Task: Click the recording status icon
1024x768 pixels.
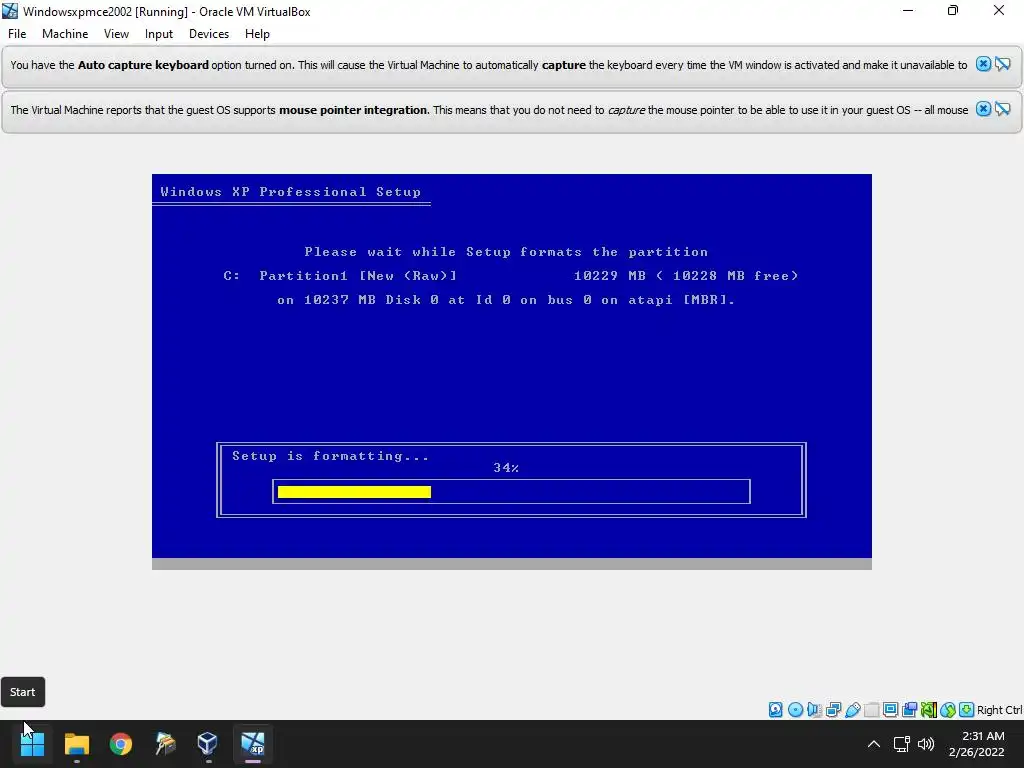Action: [x=909, y=710]
